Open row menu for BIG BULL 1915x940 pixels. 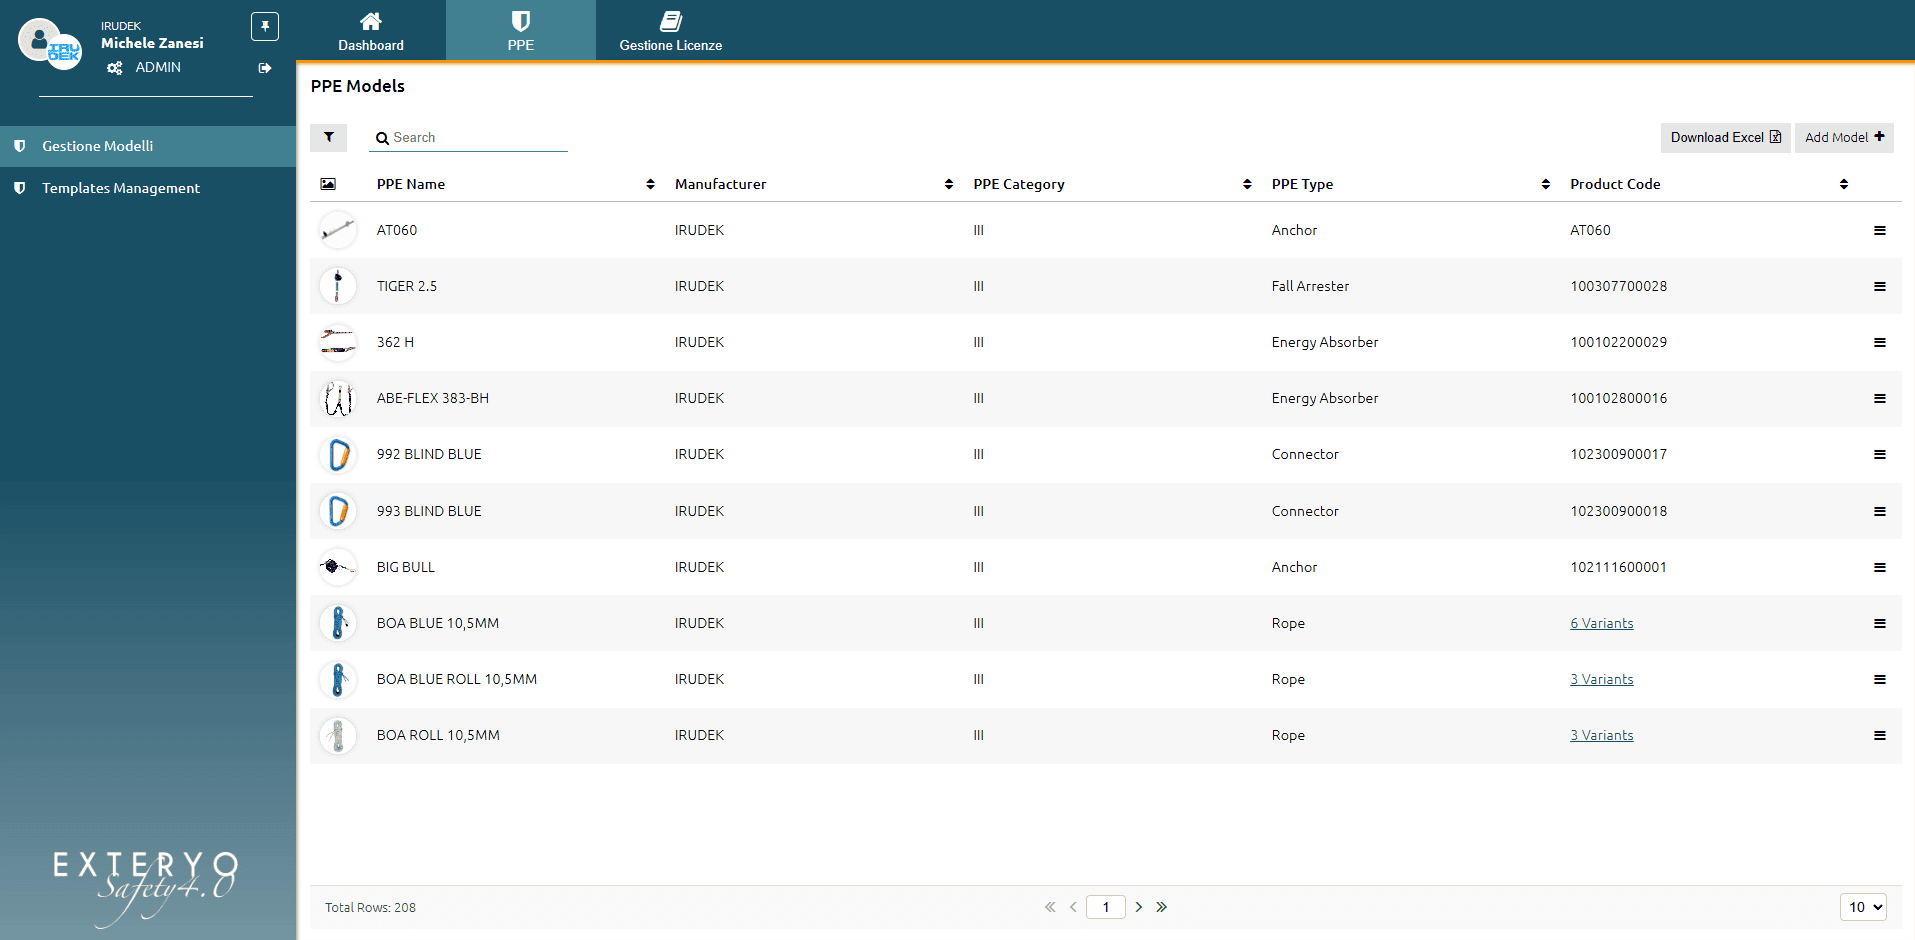tap(1880, 567)
